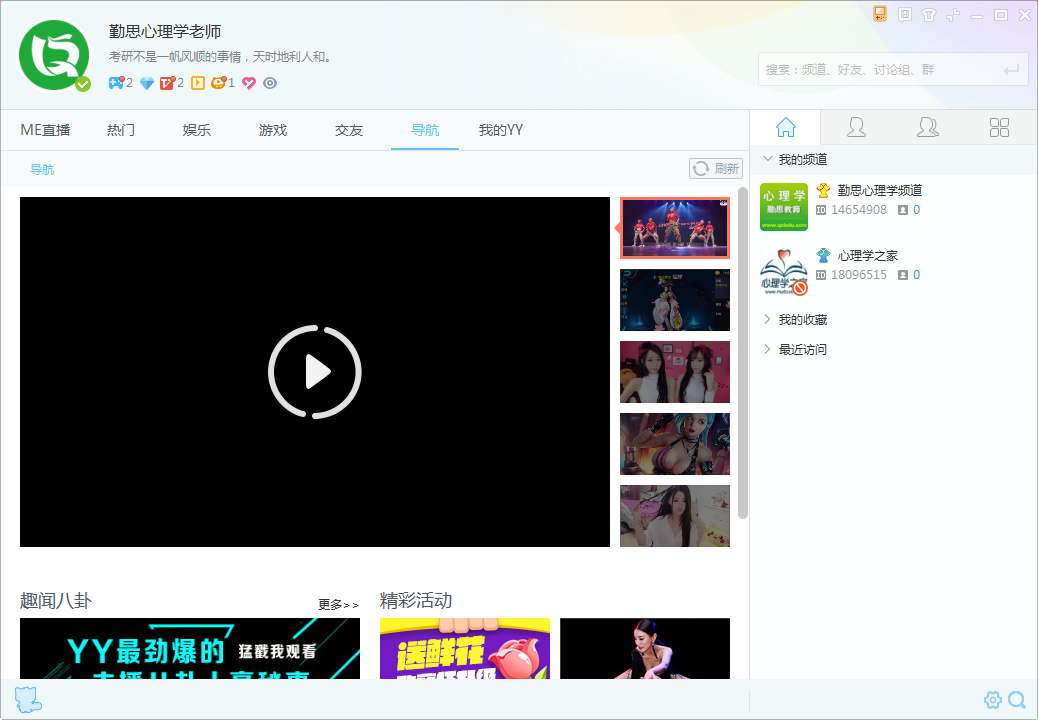Select the 交友 tab
Viewport: 1038px width, 720px height.
(x=349, y=130)
